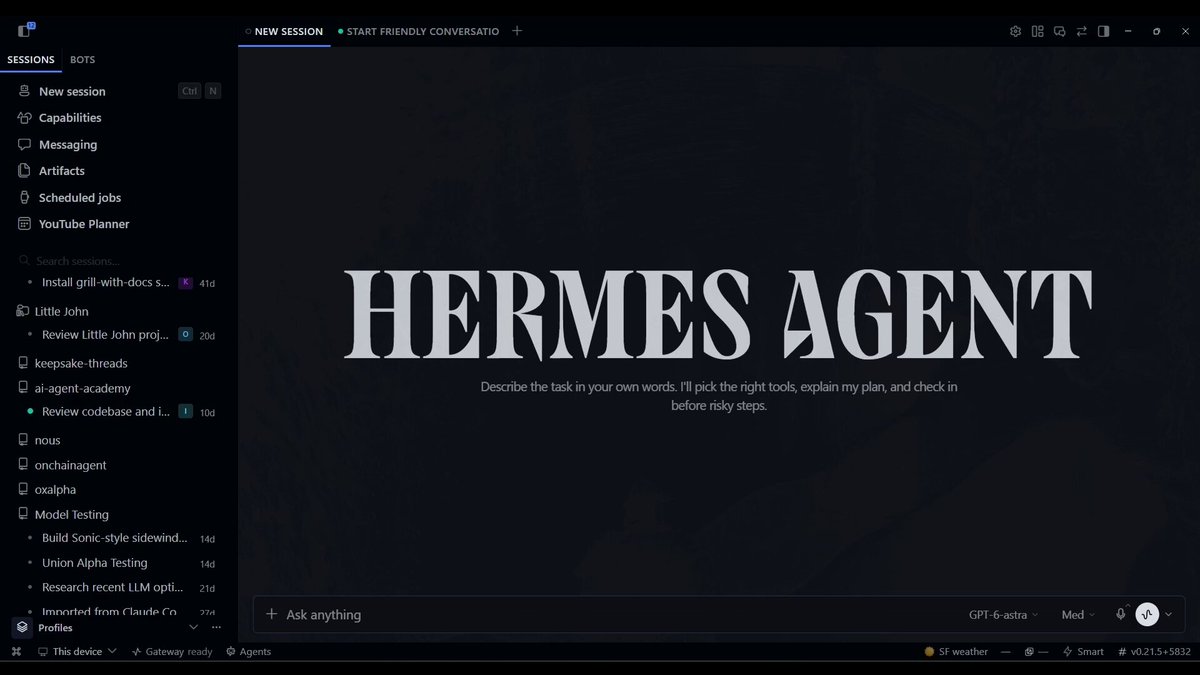1200x675 pixels.
Task: Toggle the left sidebar icon at top-left
Action: (x=24, y=31)
